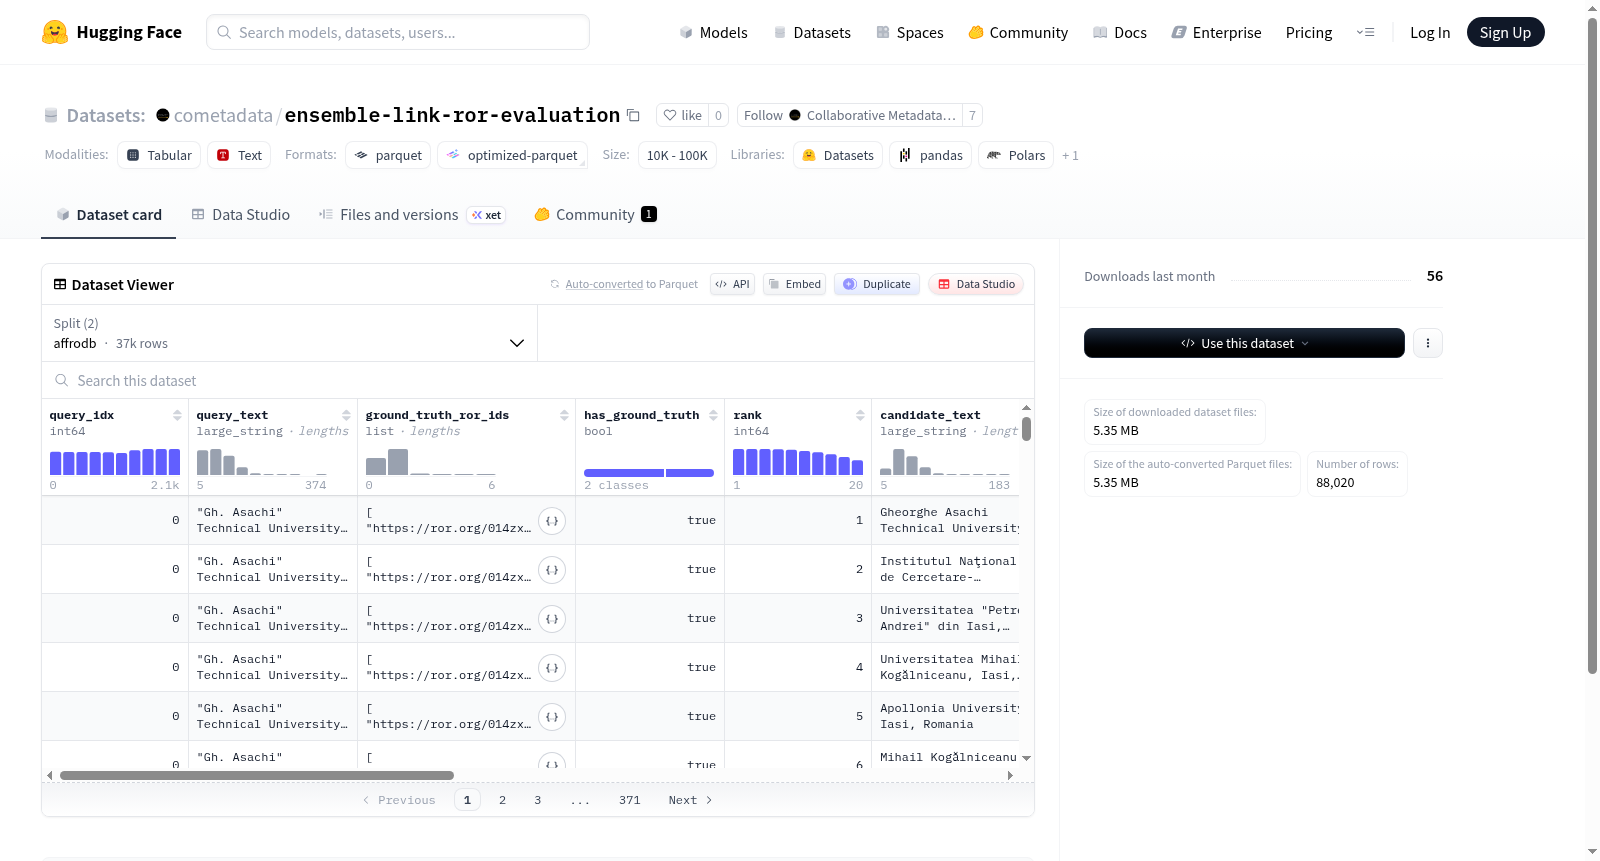Image resolution: width=1600 pixels, height=861 pixels.
Task: Go to the Next page of results
Action: click(x=690, y=800)
